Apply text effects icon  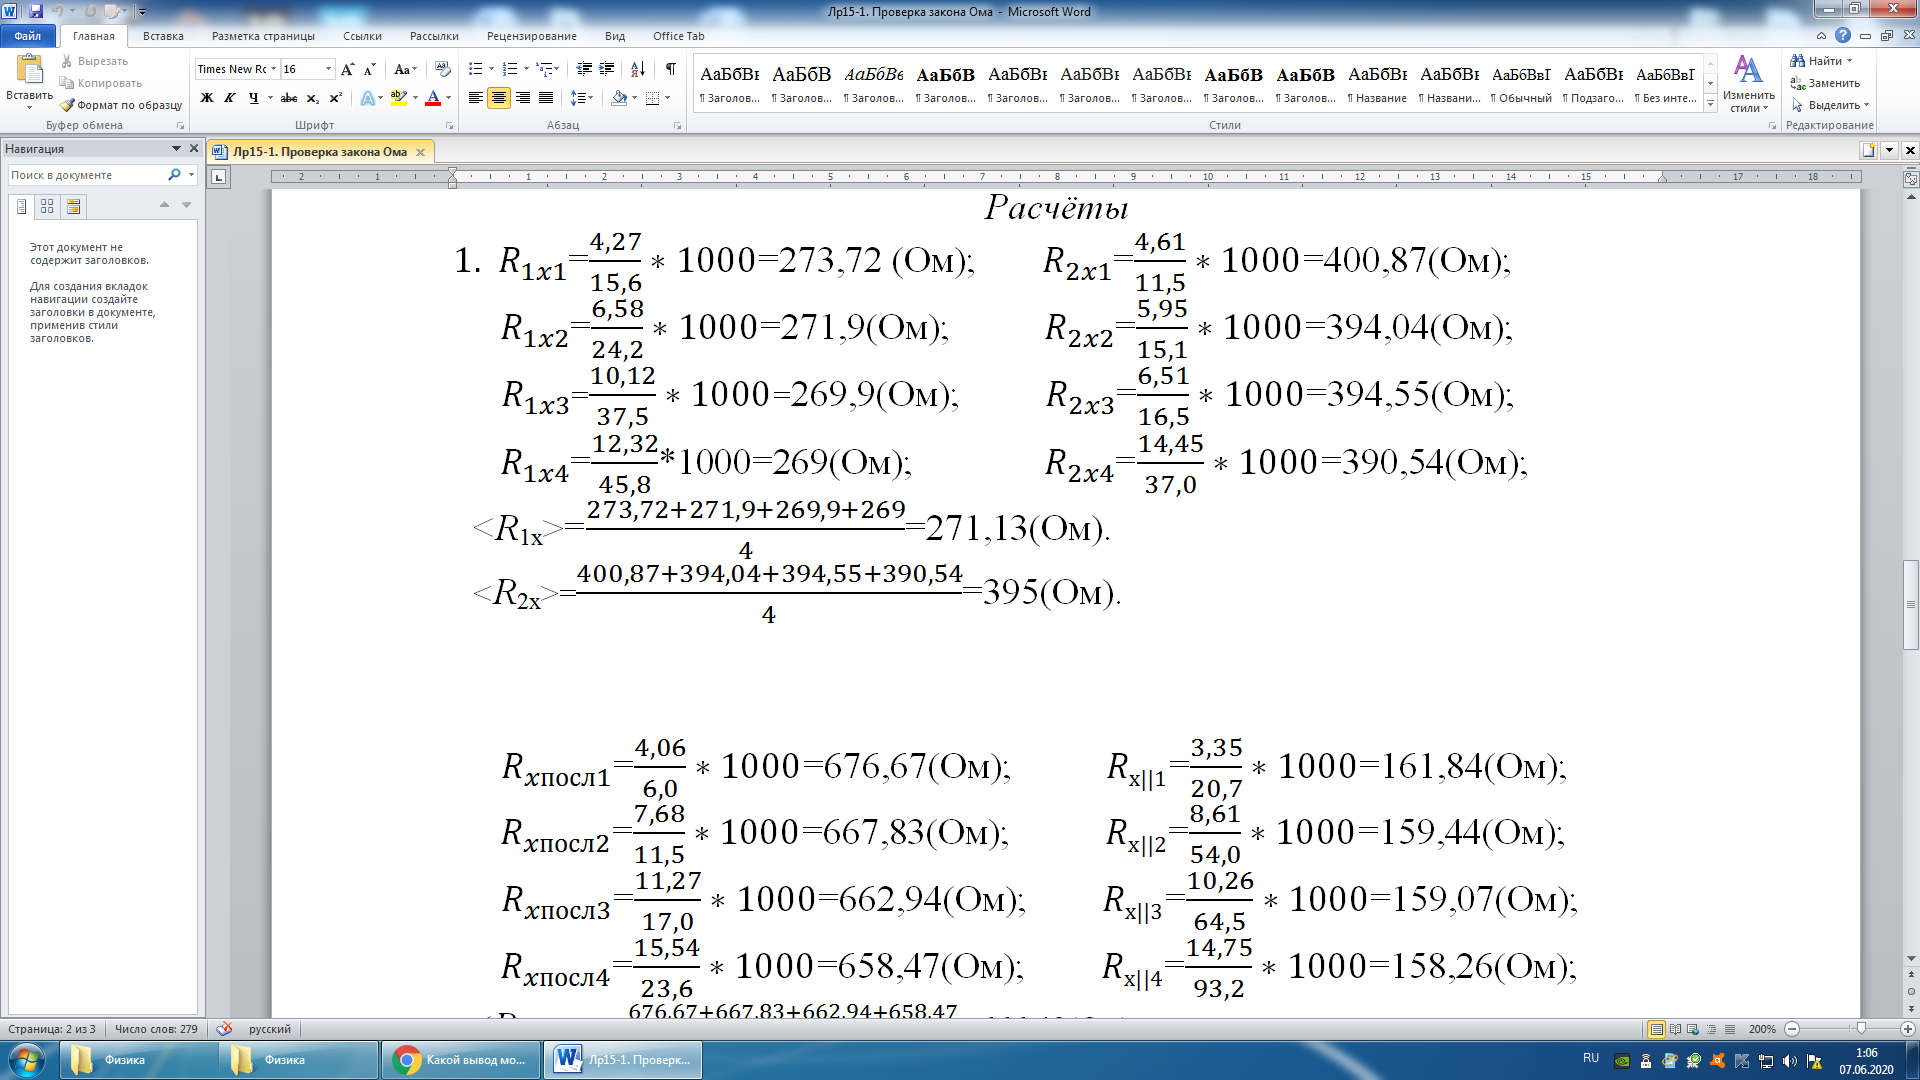point(367,98)
